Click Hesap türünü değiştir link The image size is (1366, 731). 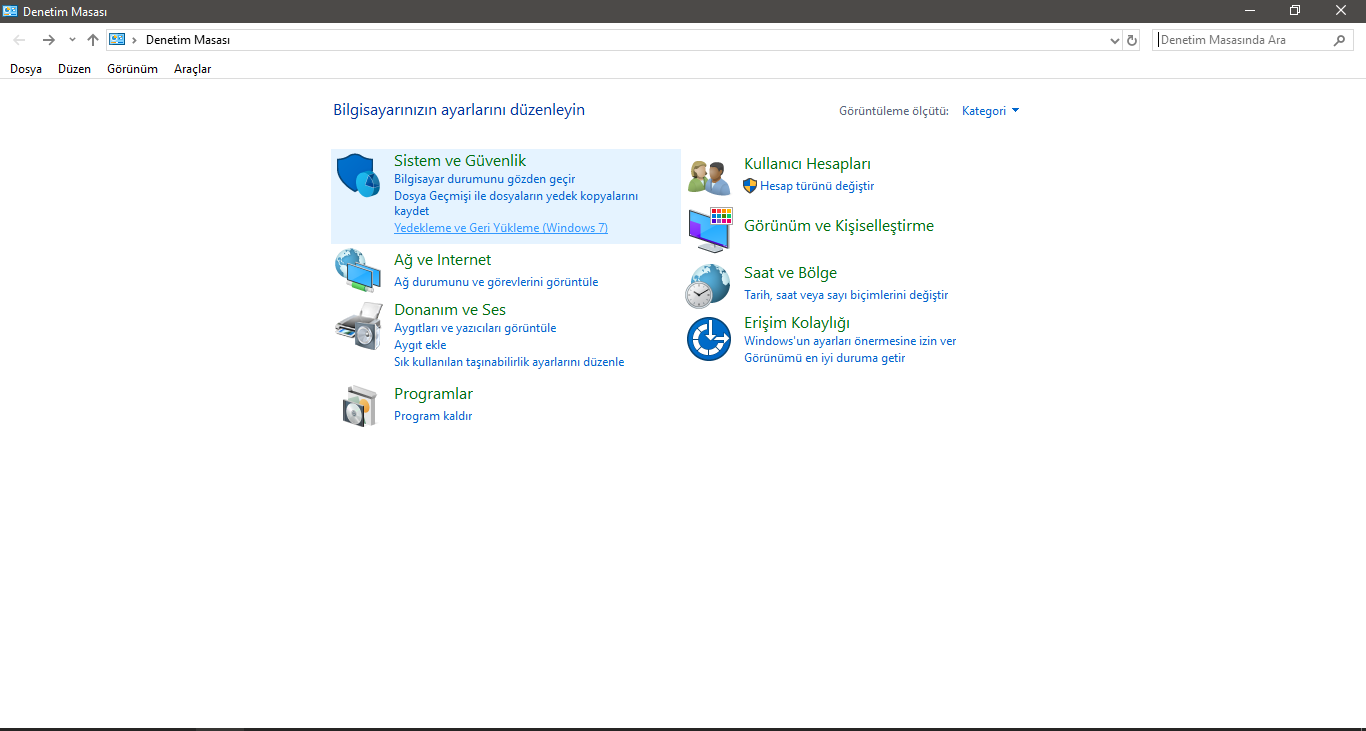point(817,186)
